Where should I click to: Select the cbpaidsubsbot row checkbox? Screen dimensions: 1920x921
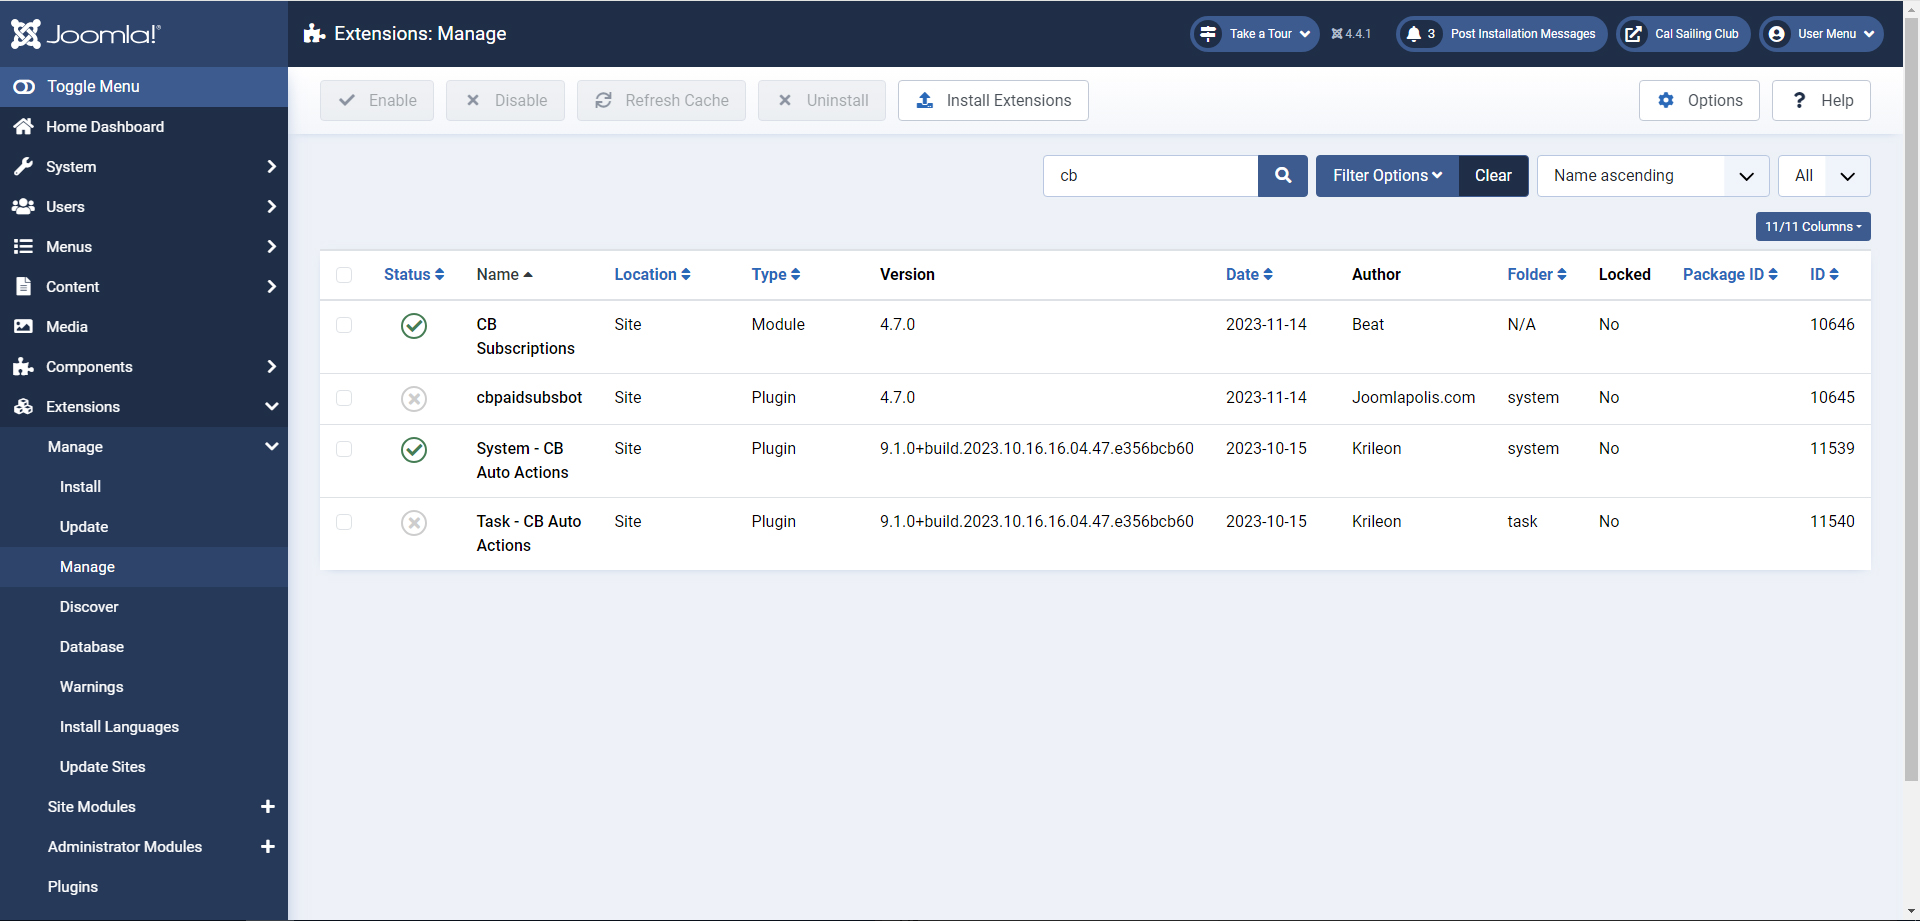pos(344,398)
